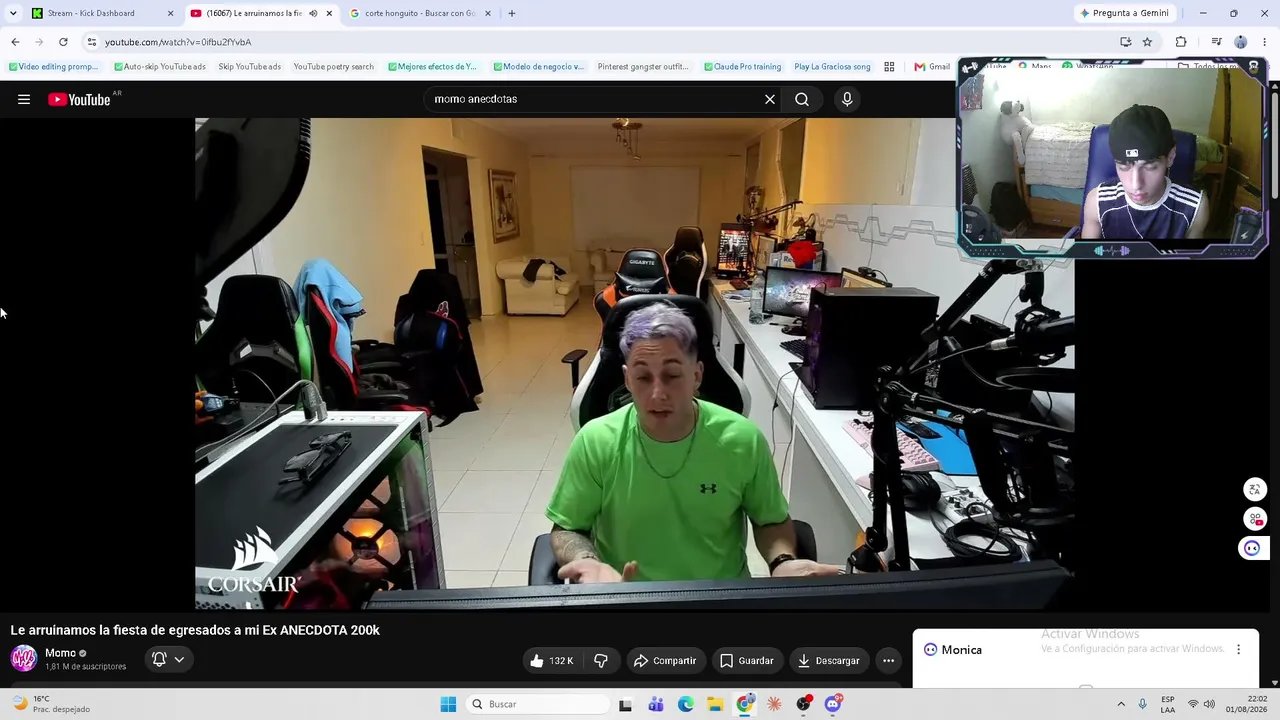
Task: Show hidden system tray icons chevron
Action: [1121, 704]
